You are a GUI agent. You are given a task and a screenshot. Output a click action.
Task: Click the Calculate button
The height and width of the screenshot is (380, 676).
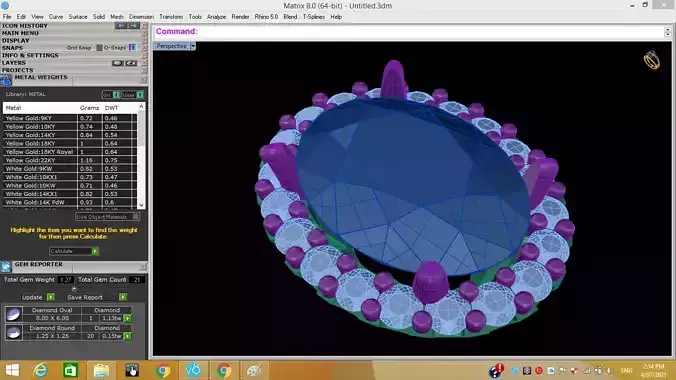click(74, 251)
